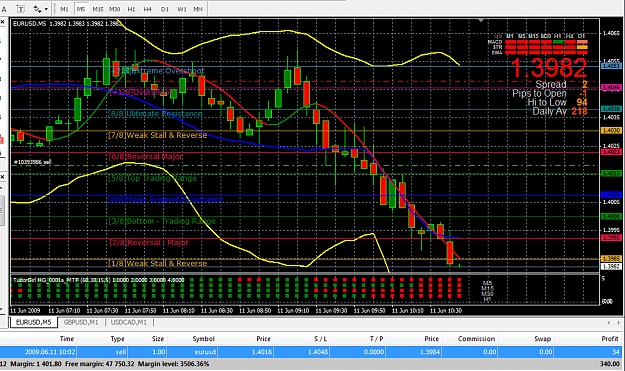This screenshot has width=625, height=371.
Task: Click '[1/8]Weak Stall & Reverse' label
Action: [157, 263]
